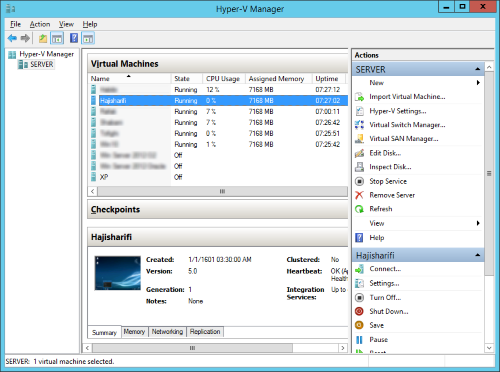Click Virtual Switch Manager... action
The image size is (500, 372).
click(x=407, y=125)
